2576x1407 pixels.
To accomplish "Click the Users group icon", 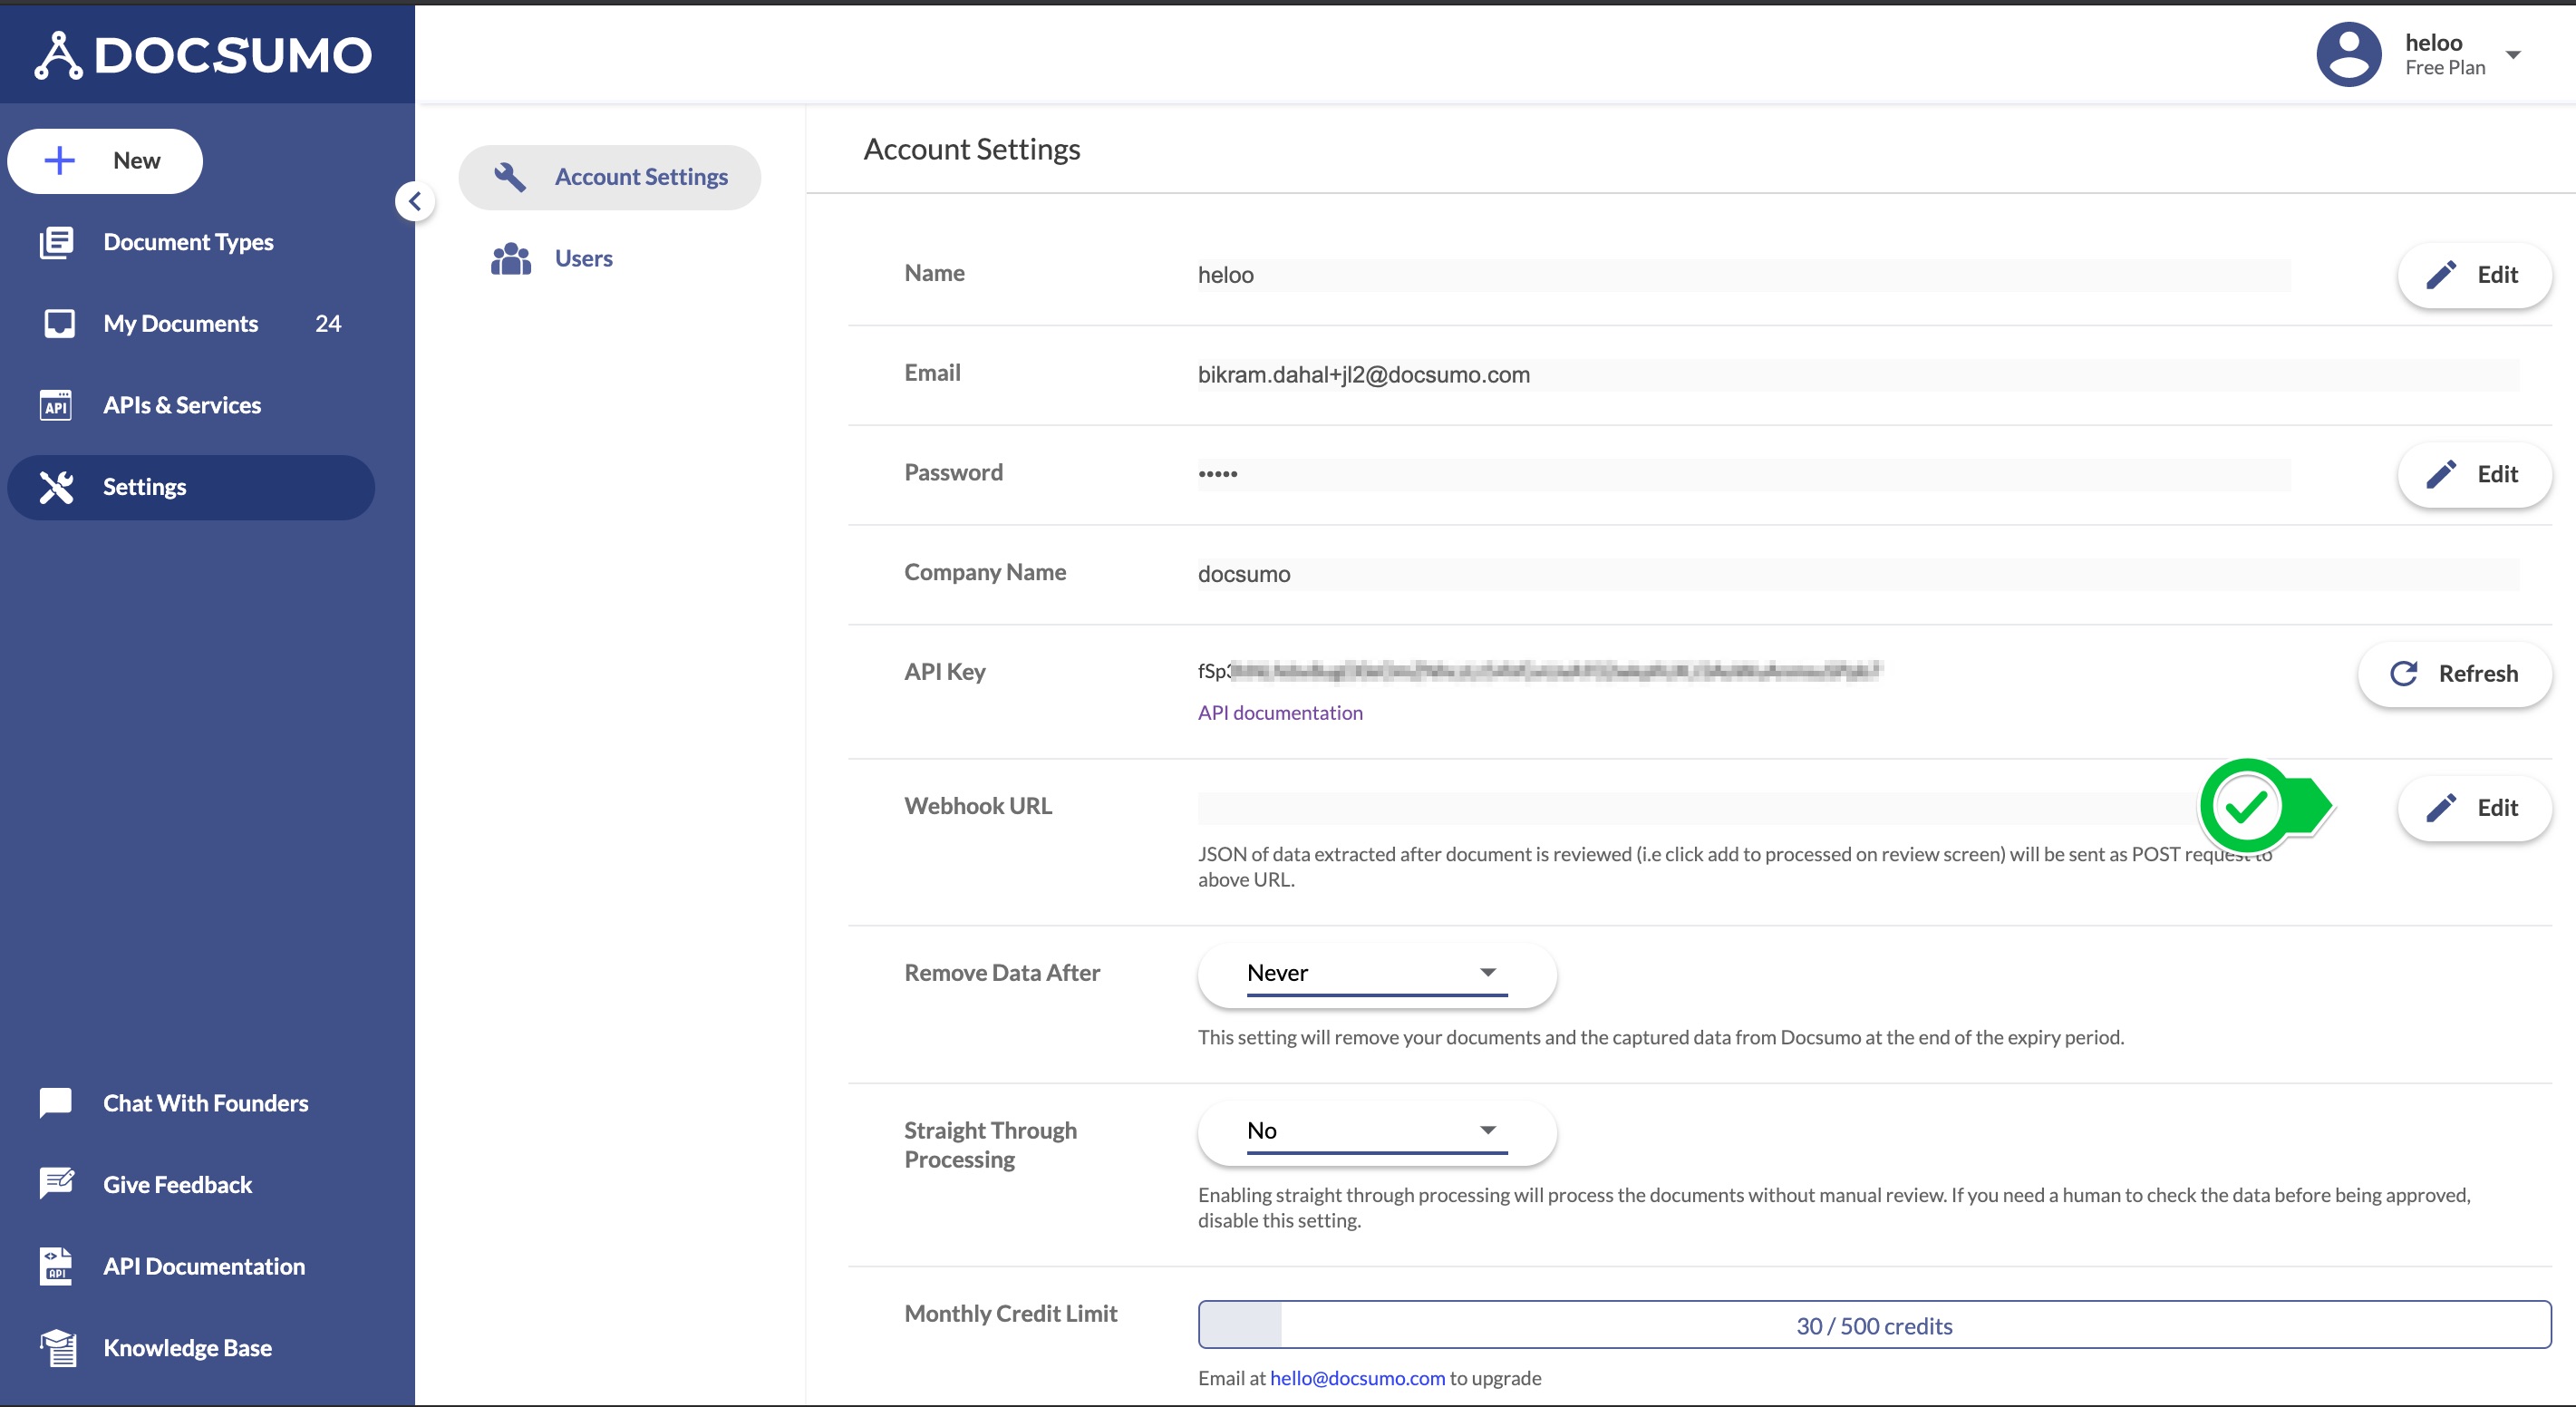I will point(511,259).
